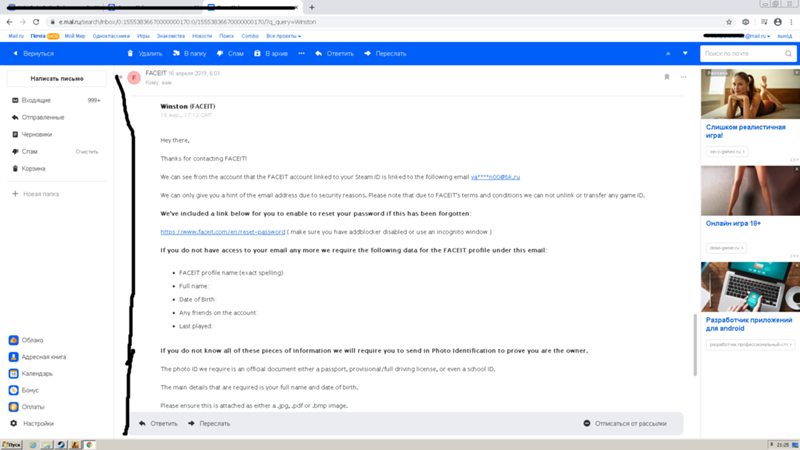Open Новости portal link
This screenshot has height=450, width=800.
(x=202, y=36)
